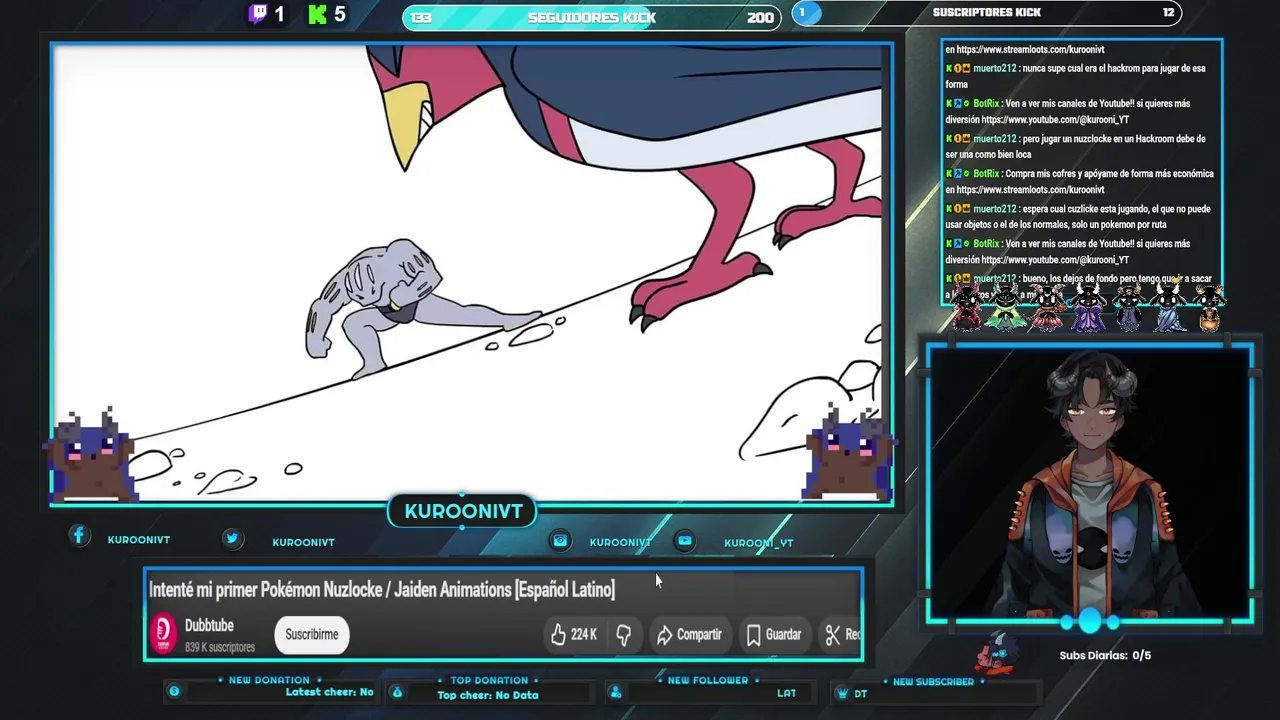Click the 'Subs Diarias: 0/5' counter
Screen dimensions: 1280x720
point(1105,655)
